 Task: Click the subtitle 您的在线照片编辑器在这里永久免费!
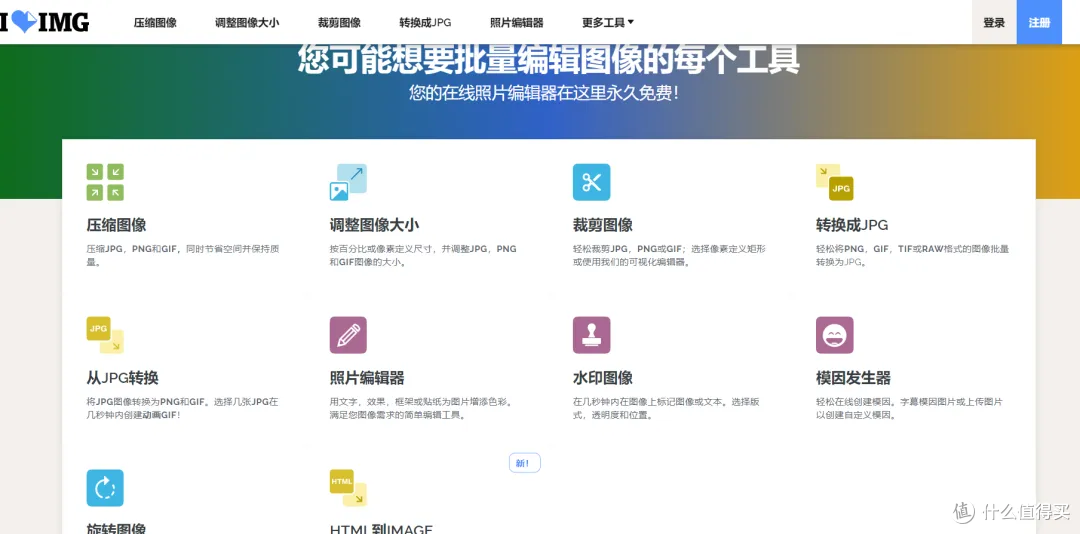(x=544, y=93)
